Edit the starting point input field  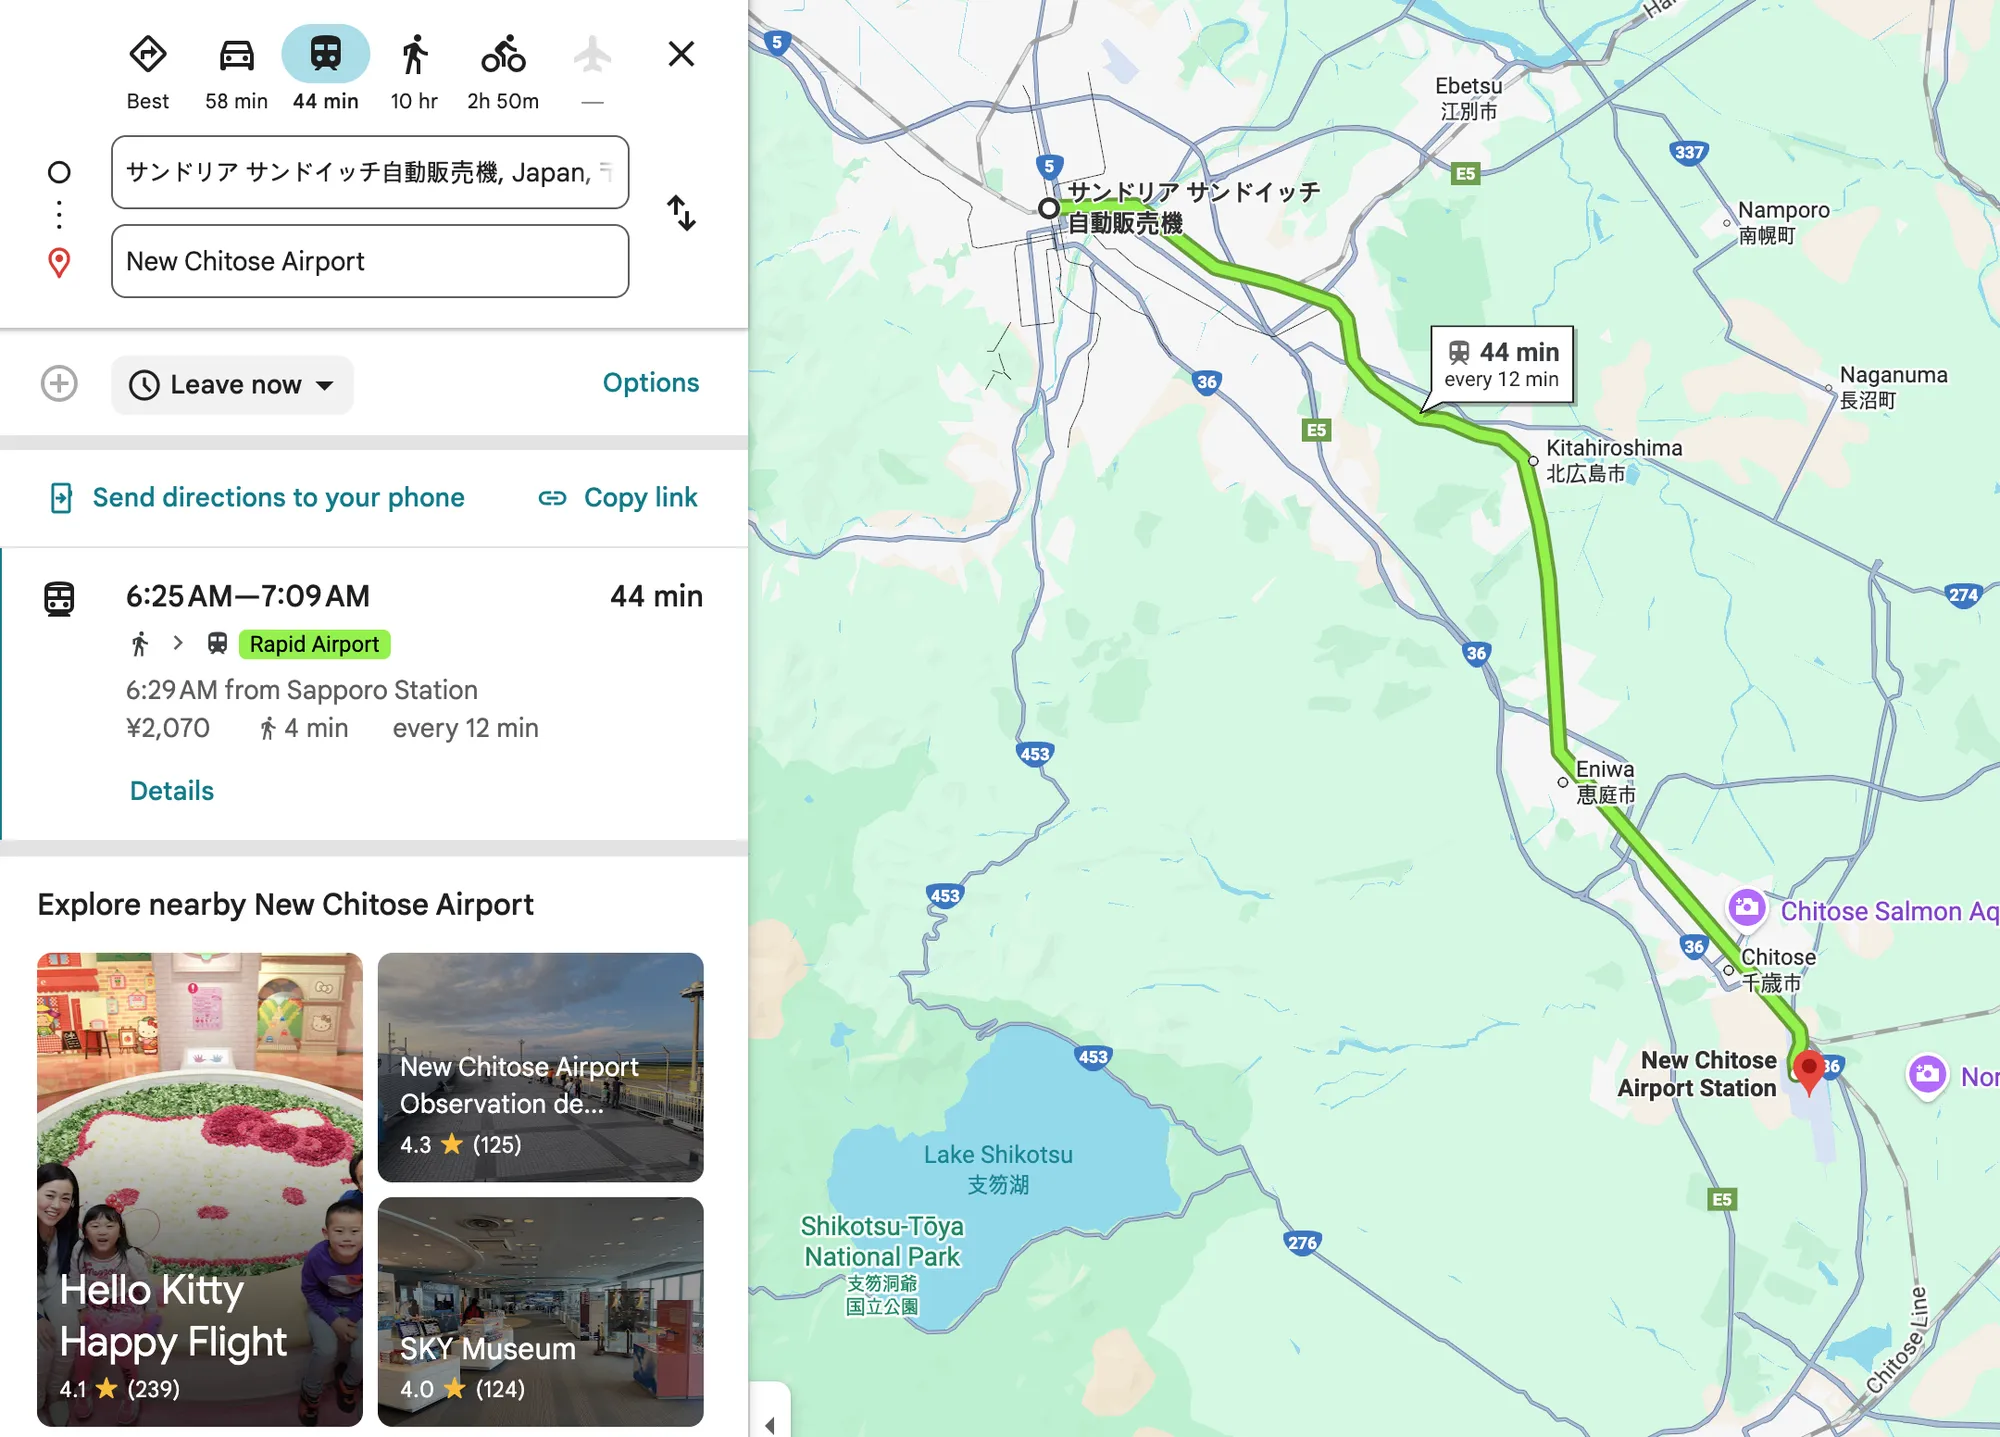click(x=370, y=172)
